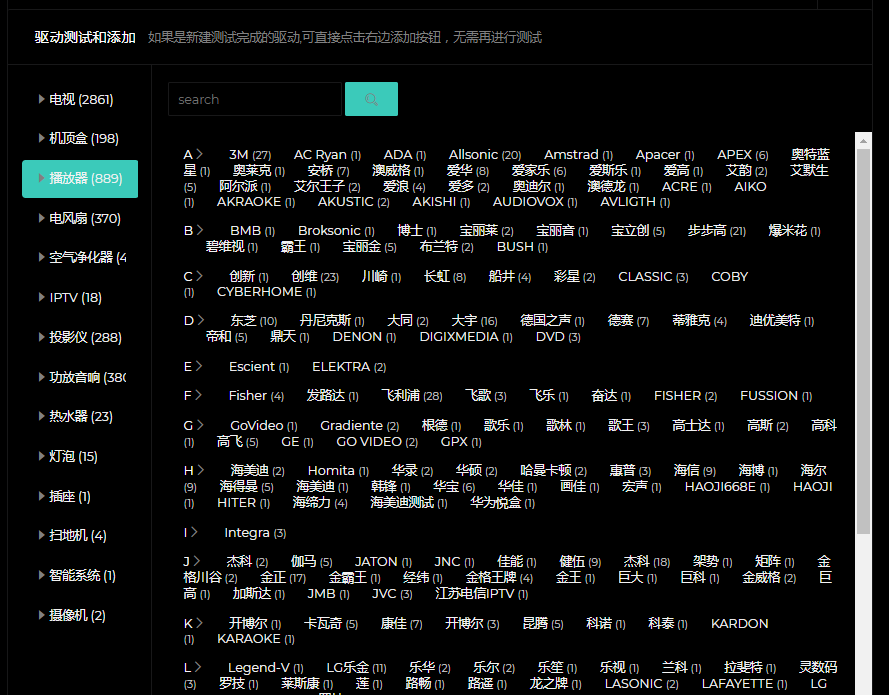Image resolution: width=889 pixels, height=695 pixels.
Task: Select brand 步步高 (21)
Action: tap(717, 231)
